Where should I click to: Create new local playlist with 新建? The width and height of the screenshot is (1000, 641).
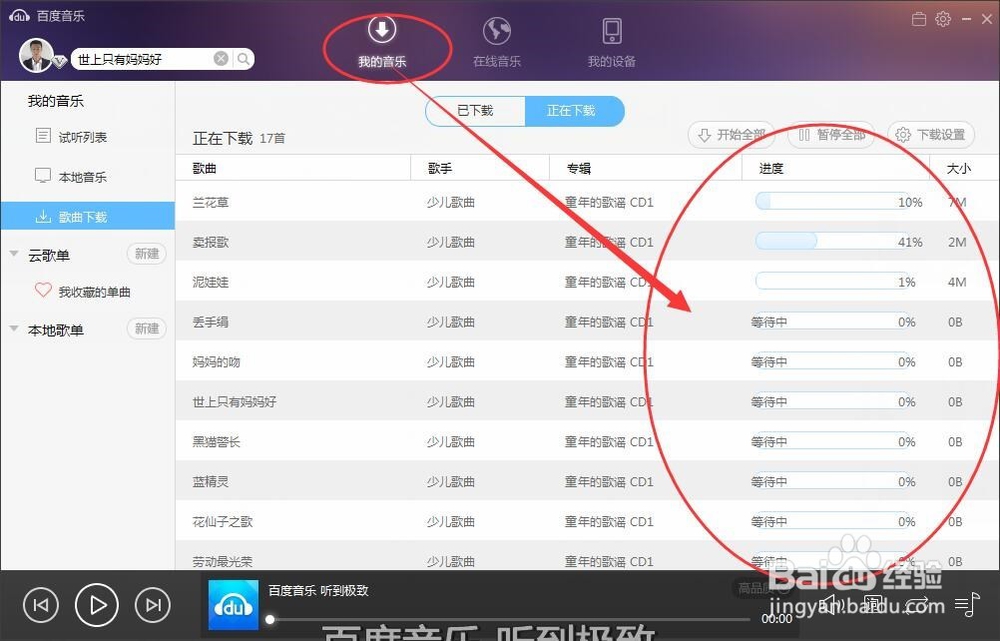click(147, 328)
